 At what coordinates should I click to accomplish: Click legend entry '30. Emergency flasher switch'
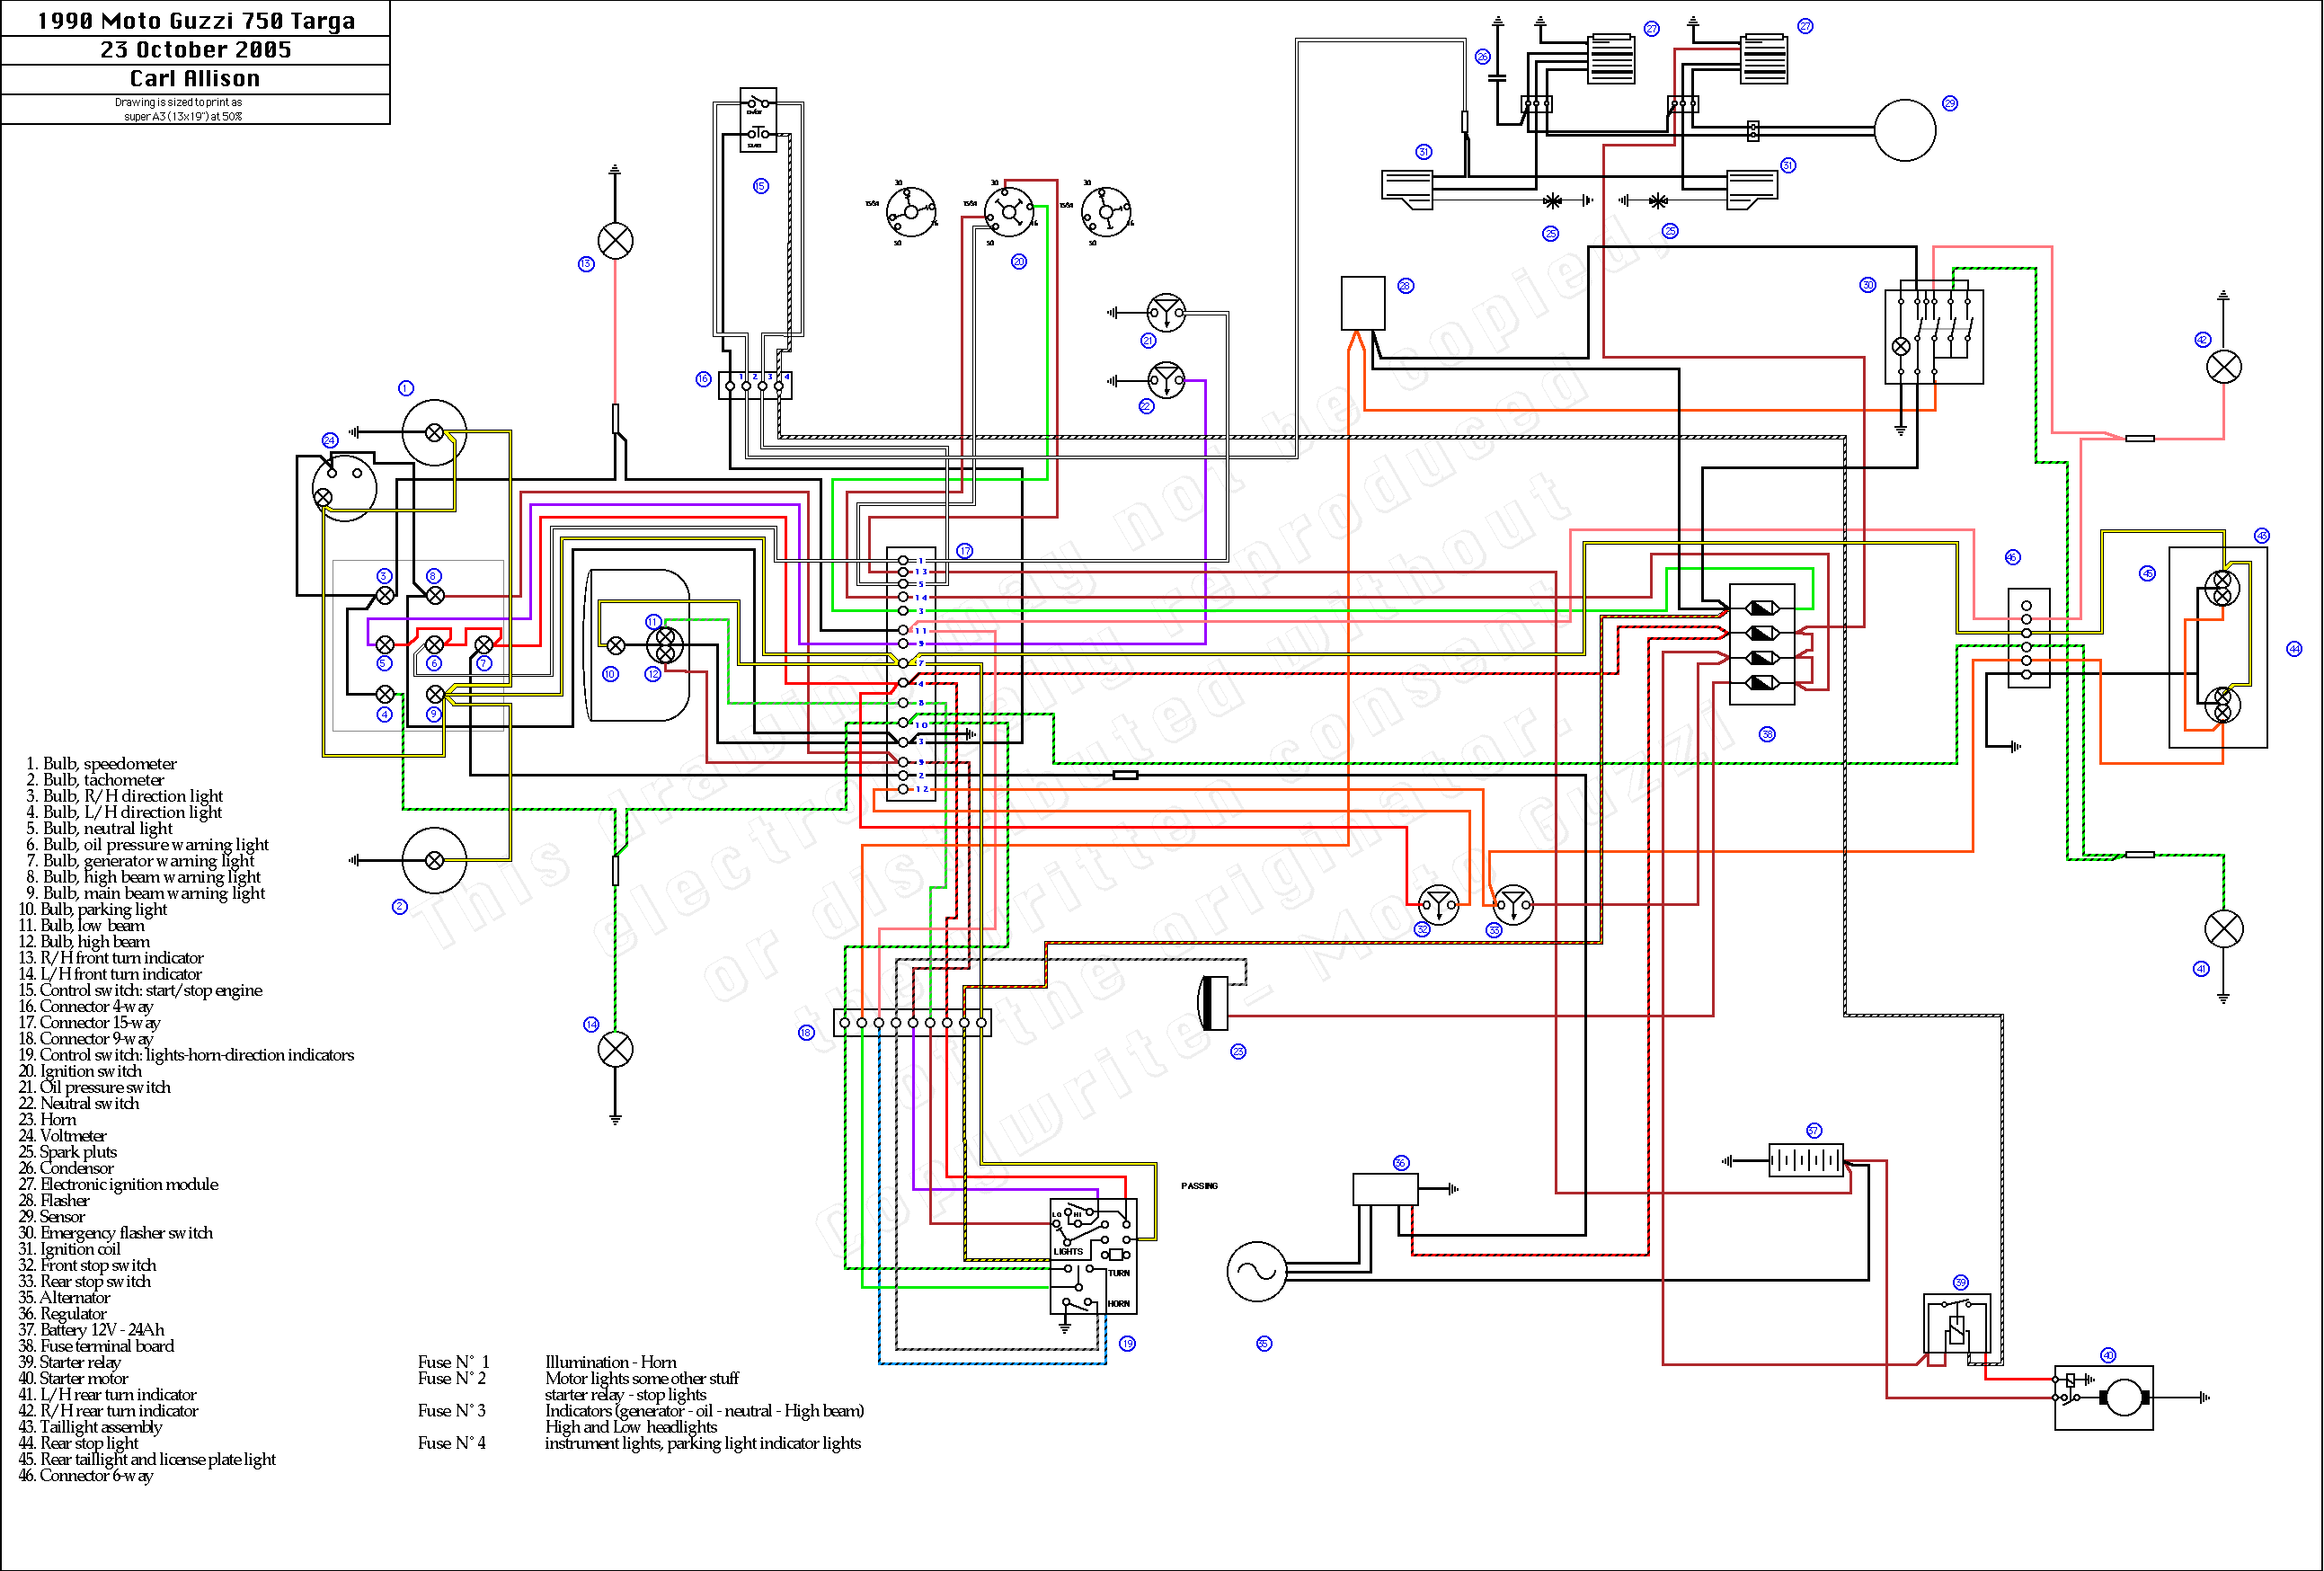click(116, 1233)
